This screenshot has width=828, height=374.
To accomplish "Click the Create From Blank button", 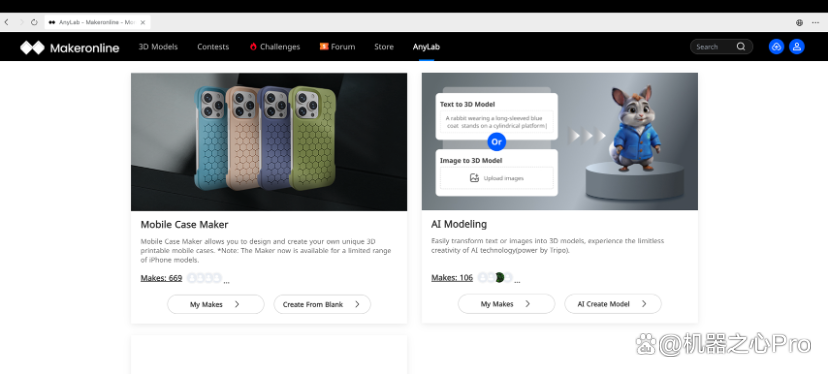I will (322, 304).
